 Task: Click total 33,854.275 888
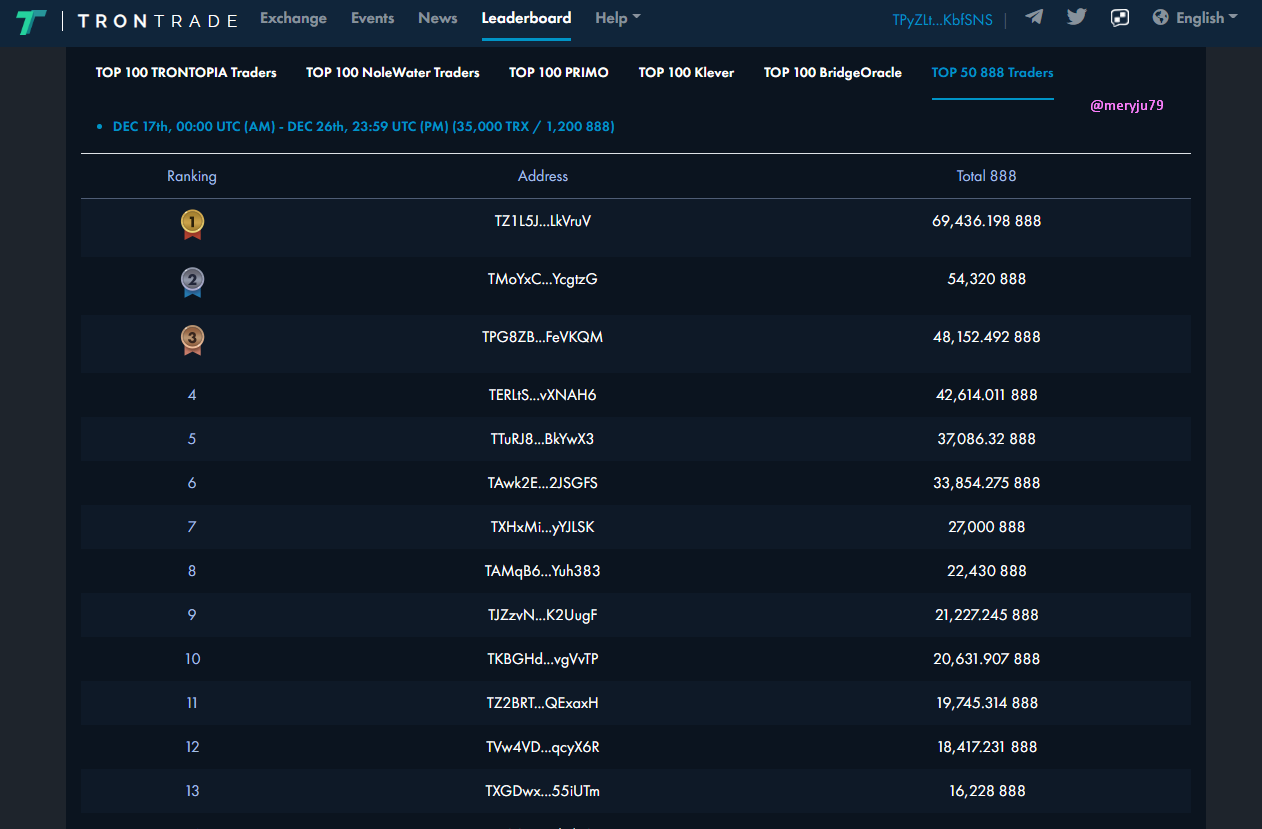(987, 483)
